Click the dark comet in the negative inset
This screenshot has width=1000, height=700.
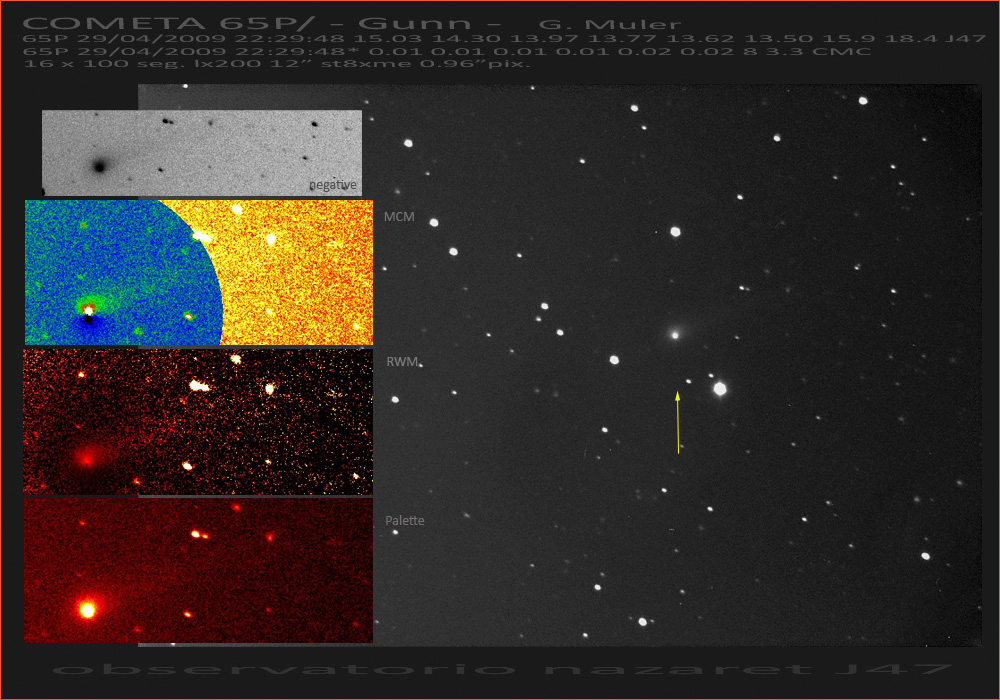[x=99, y=166]
